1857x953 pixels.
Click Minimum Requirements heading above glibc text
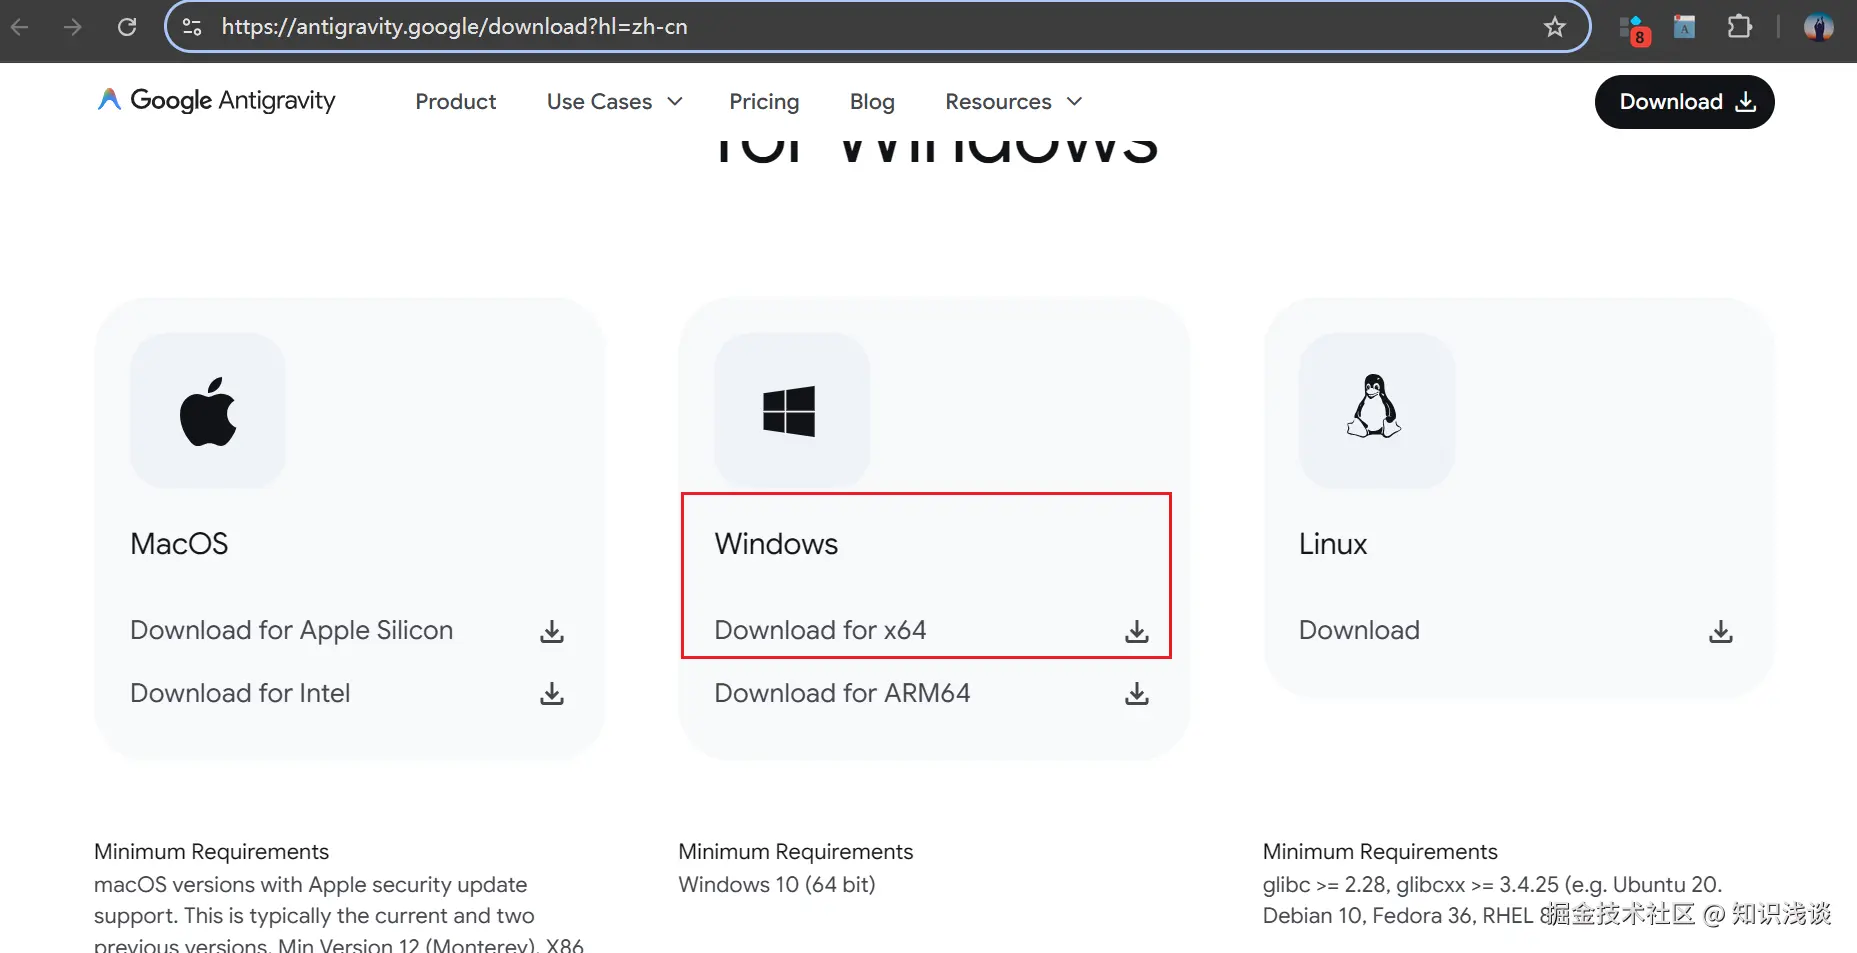pos(1380,852)
